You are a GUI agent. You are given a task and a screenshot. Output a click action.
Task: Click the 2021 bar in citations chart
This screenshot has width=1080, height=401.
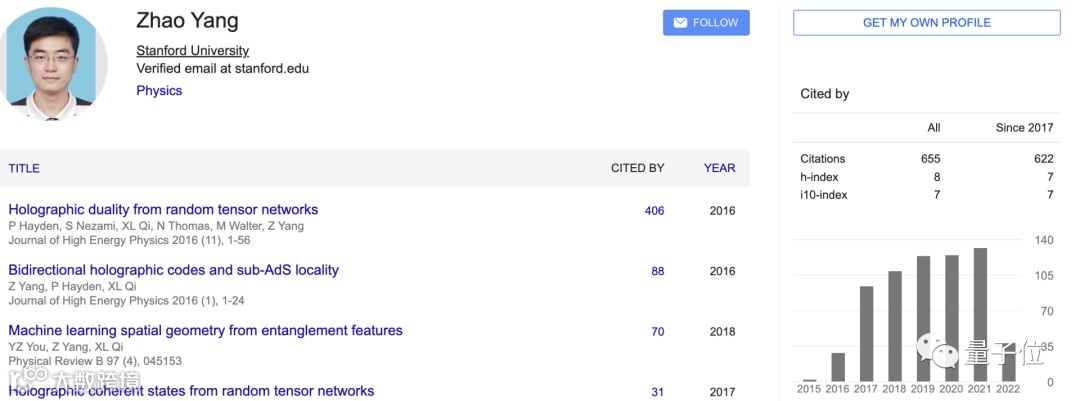(980, 315)
